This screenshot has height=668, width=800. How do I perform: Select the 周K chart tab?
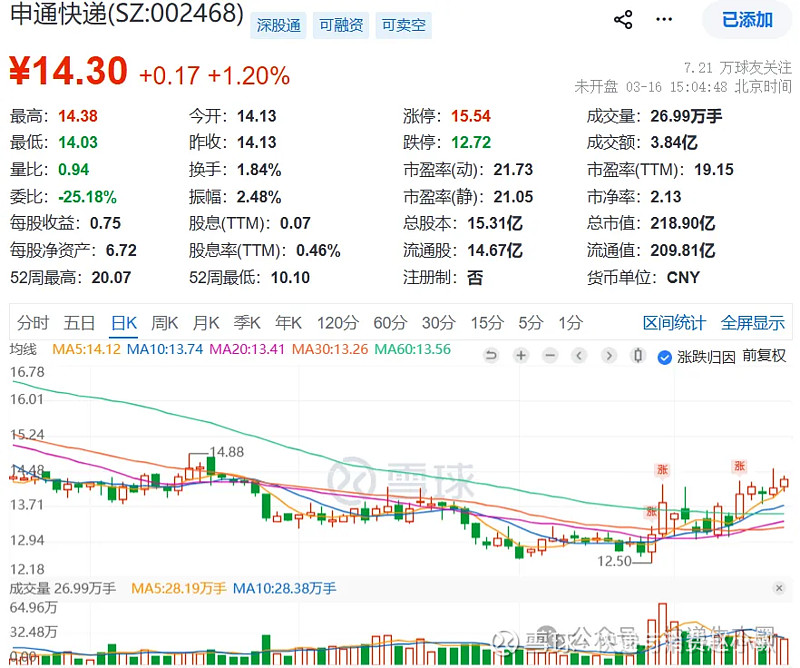click(164, 323)
